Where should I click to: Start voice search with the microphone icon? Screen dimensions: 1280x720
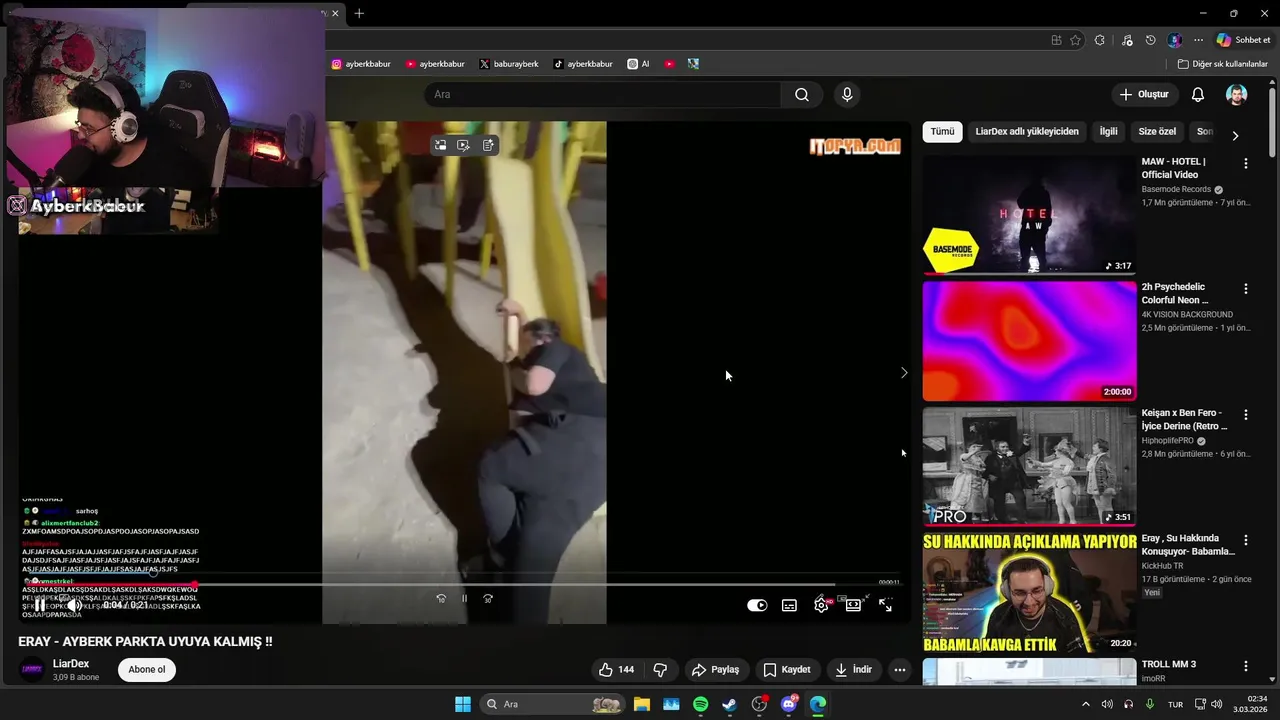click(x=847, y=94)
